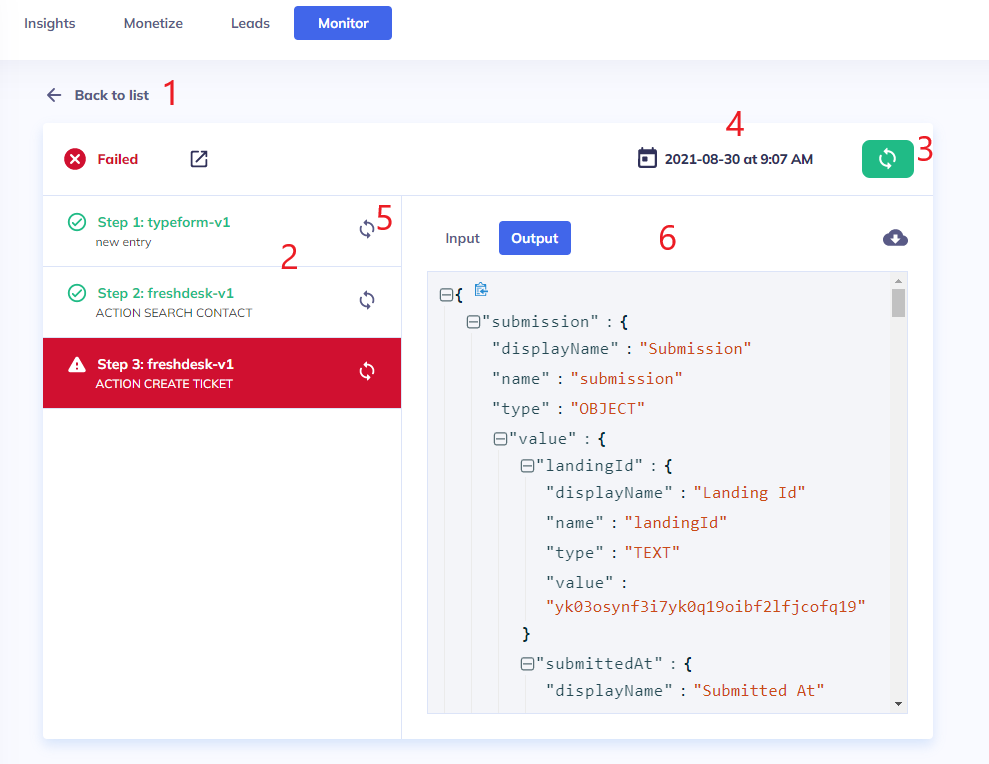Download output using cloud download icon
The width and height of the screenshot is (989, 764).
(x=895, y=238)
